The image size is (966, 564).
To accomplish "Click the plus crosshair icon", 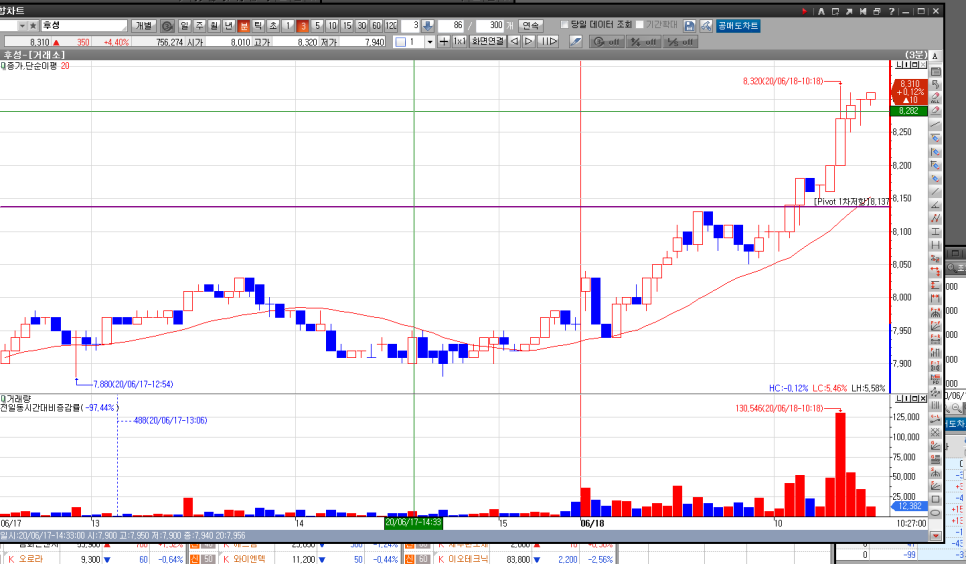I will [444, 42].
